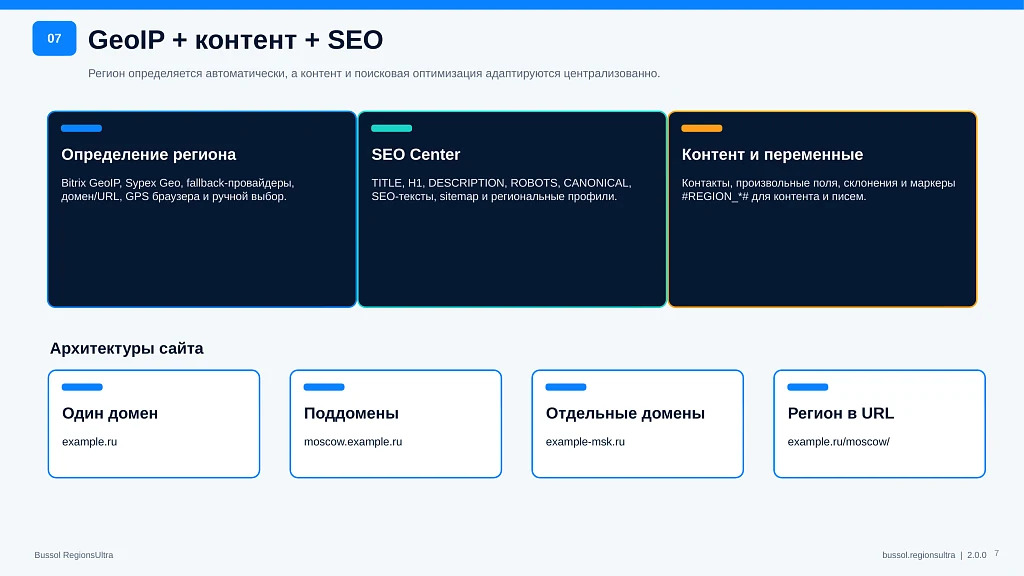The image size is (1024, 576).
Task: Select the "example.ru" sample domain text
Action: tap(89, 441)
